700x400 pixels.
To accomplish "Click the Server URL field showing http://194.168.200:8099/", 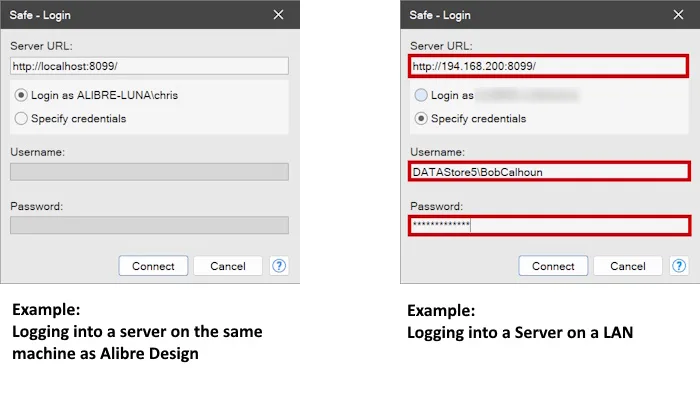I will click(x=549, y=66).
